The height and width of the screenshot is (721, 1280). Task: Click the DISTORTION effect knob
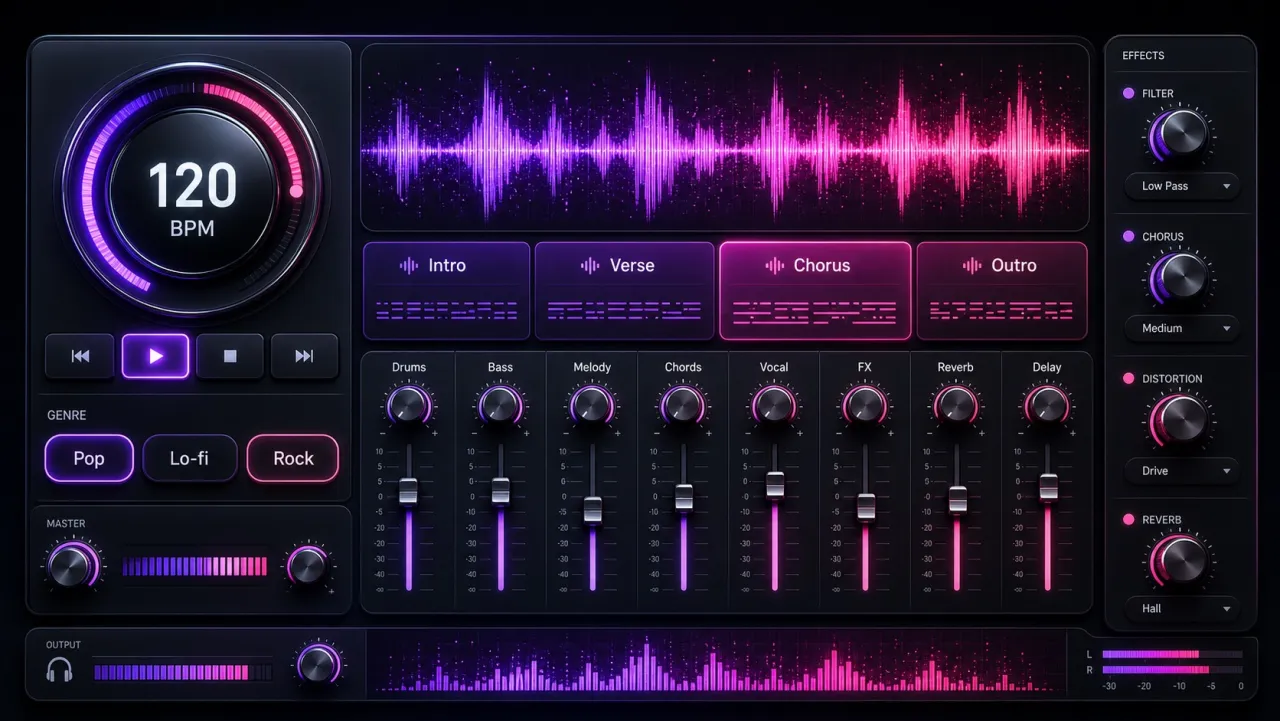point(1180,419)
